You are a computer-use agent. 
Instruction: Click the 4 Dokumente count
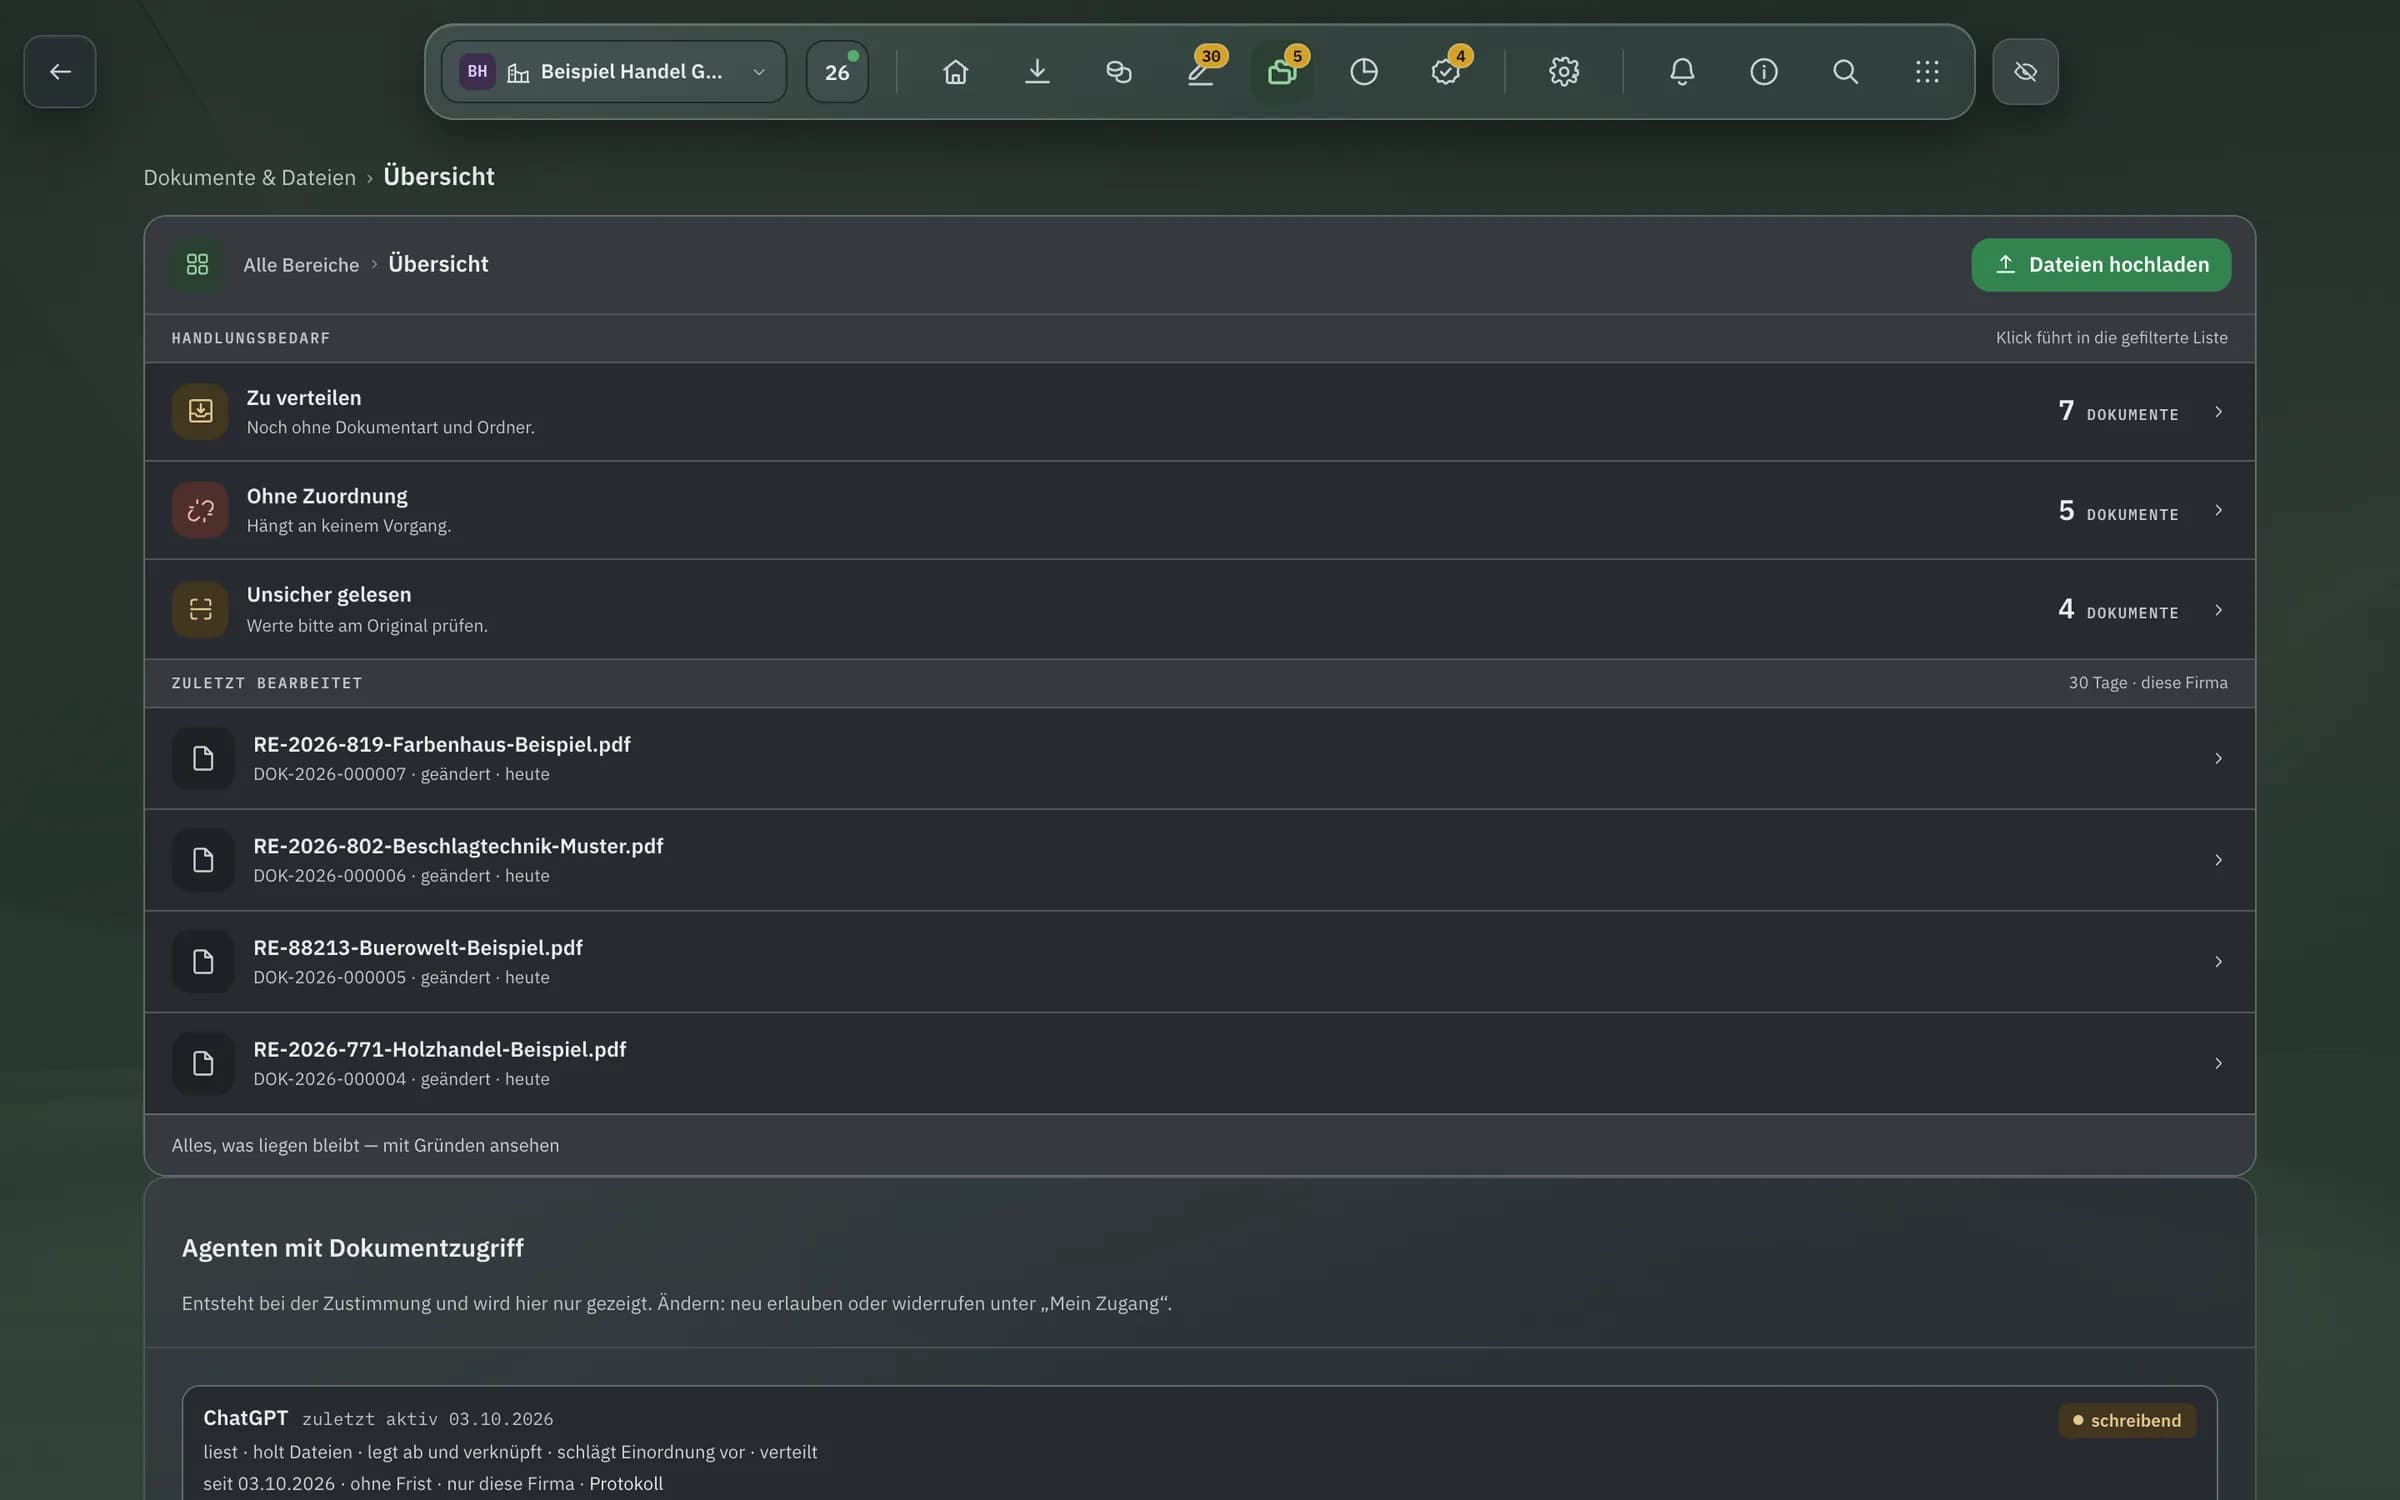(2118, 610)
